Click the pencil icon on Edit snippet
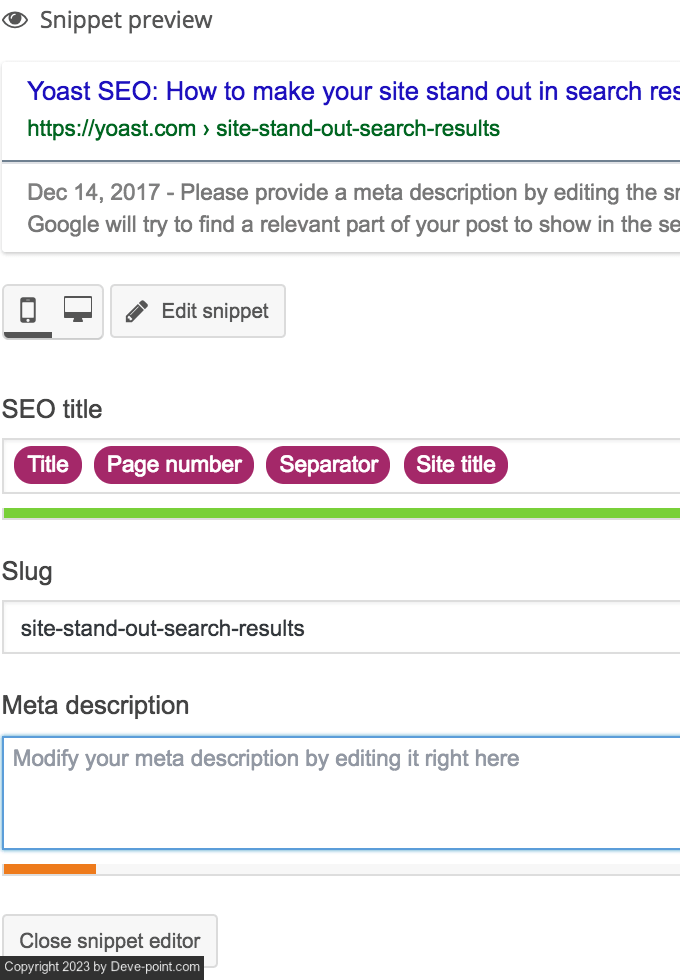 point(136,311)
